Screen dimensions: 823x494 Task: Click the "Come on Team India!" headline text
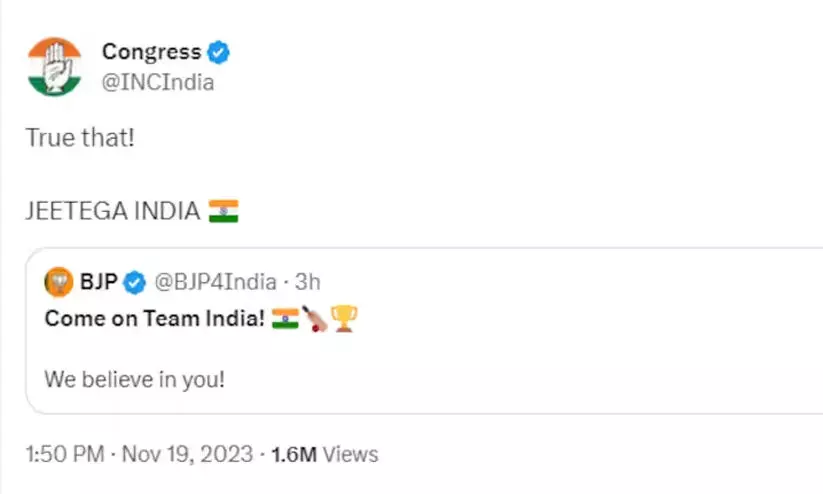(x=155, y=319)
